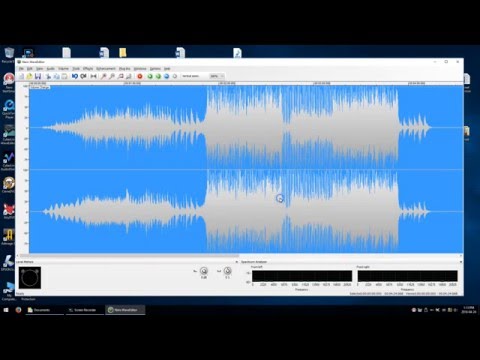This screenshot has width=480, height=360.
Task: Click Recycle Bin icon on desktop
Action: coord(9,54)
